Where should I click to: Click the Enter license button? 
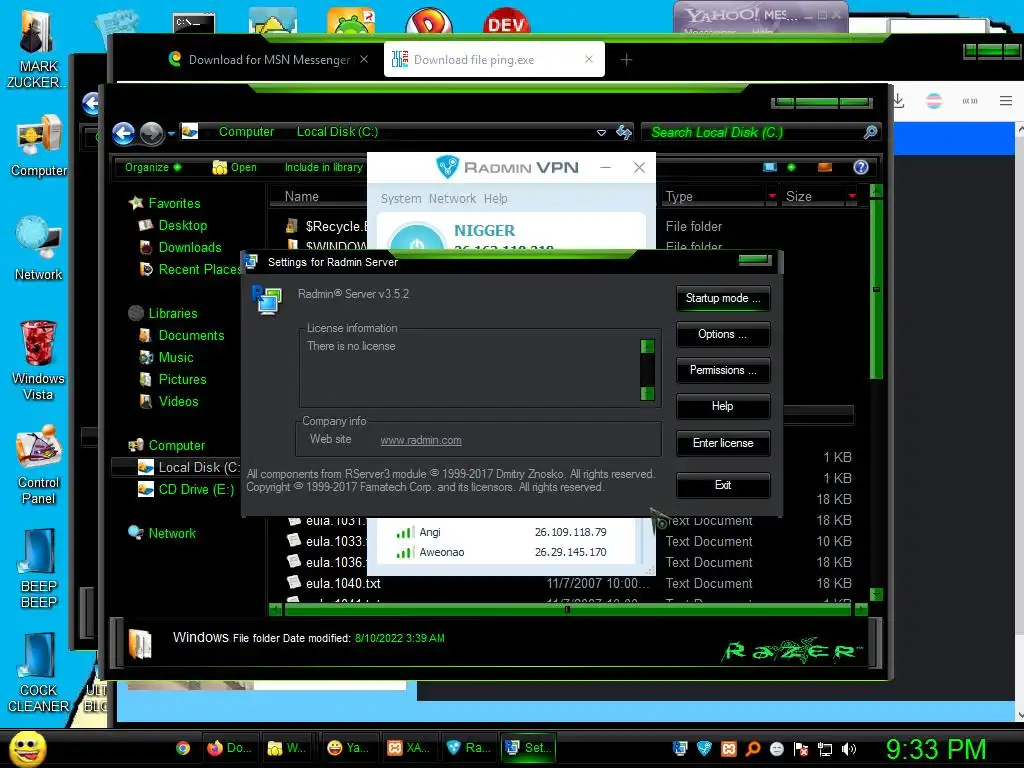(723, 443)
